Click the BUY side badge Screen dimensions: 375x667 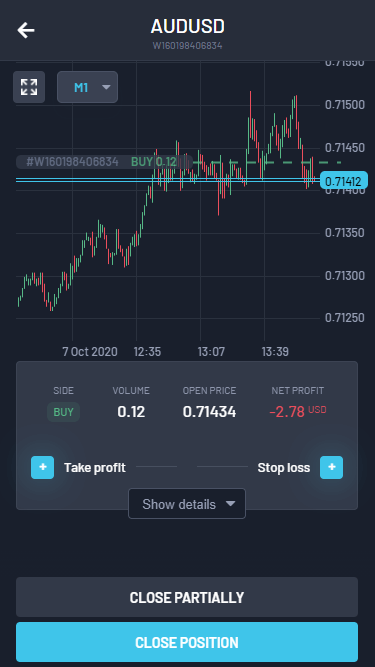click(x=63, y=412)
